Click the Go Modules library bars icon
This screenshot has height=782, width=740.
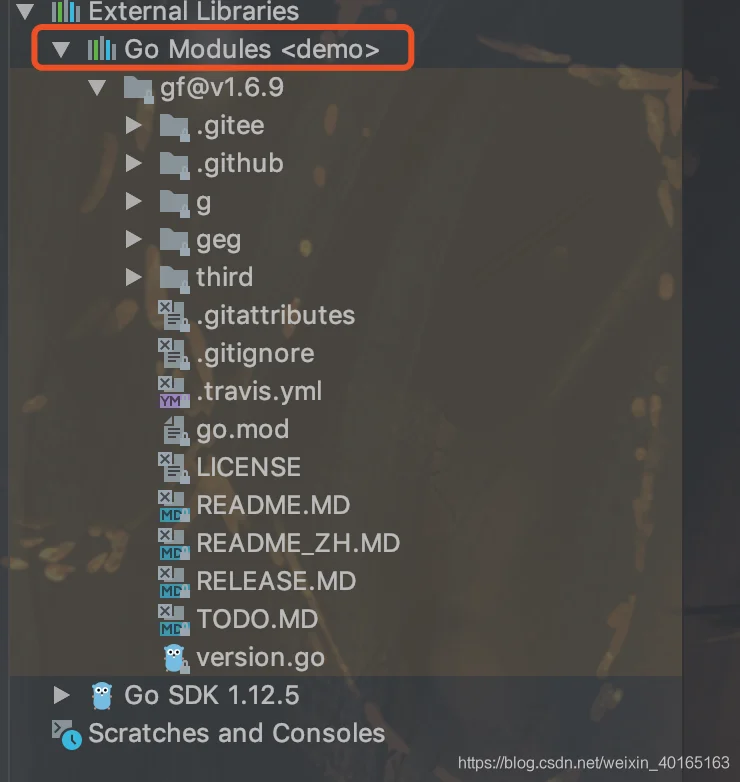coord(102,49)
